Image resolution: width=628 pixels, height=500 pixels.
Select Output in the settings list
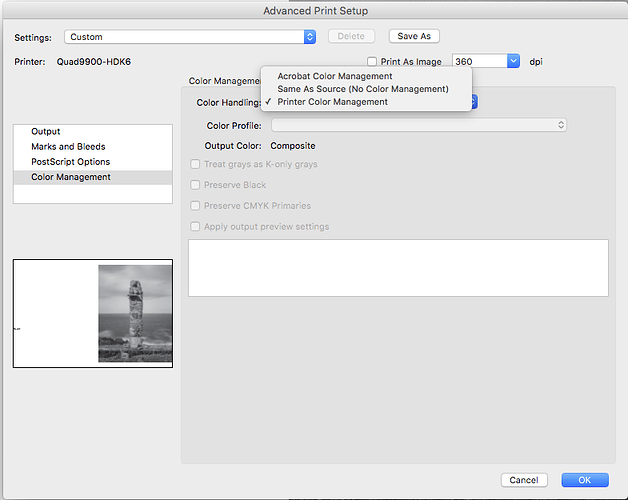(x=46, y=132)
